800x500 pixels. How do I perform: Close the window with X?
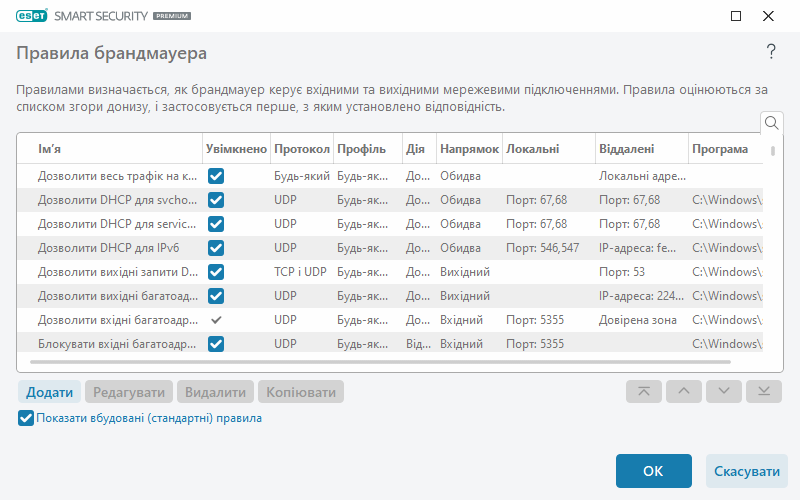click(x=768, y=16)
